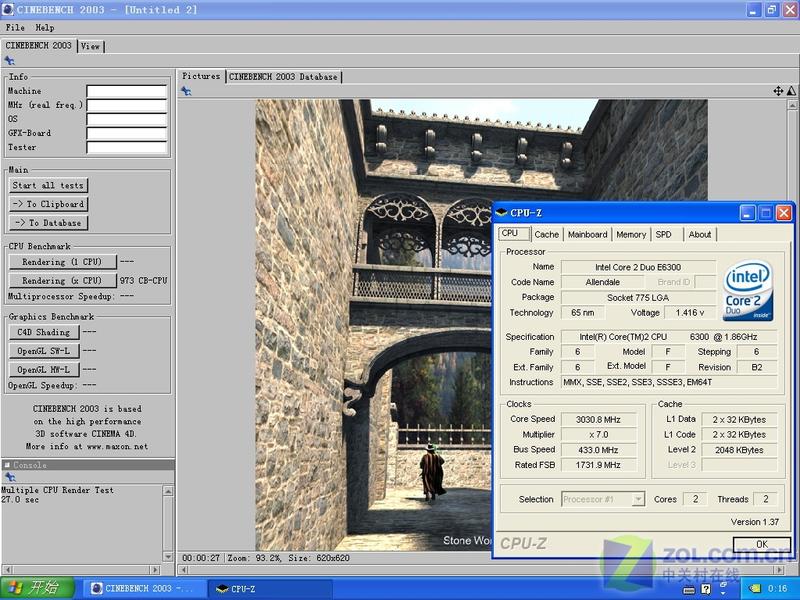Switch to the View tab
Viewport: 800px width, 600px height.
90,46
